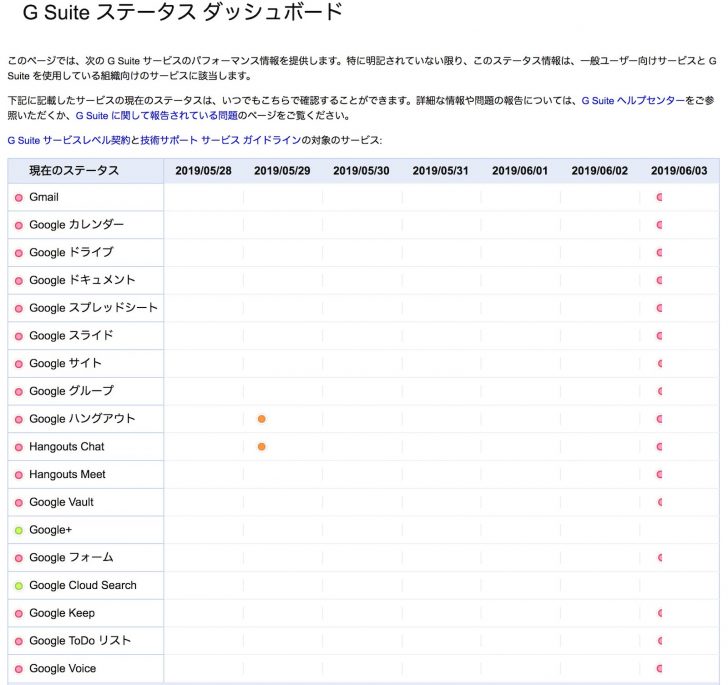Click Hangouts Meet current status dot

click(x=19, y=475)
